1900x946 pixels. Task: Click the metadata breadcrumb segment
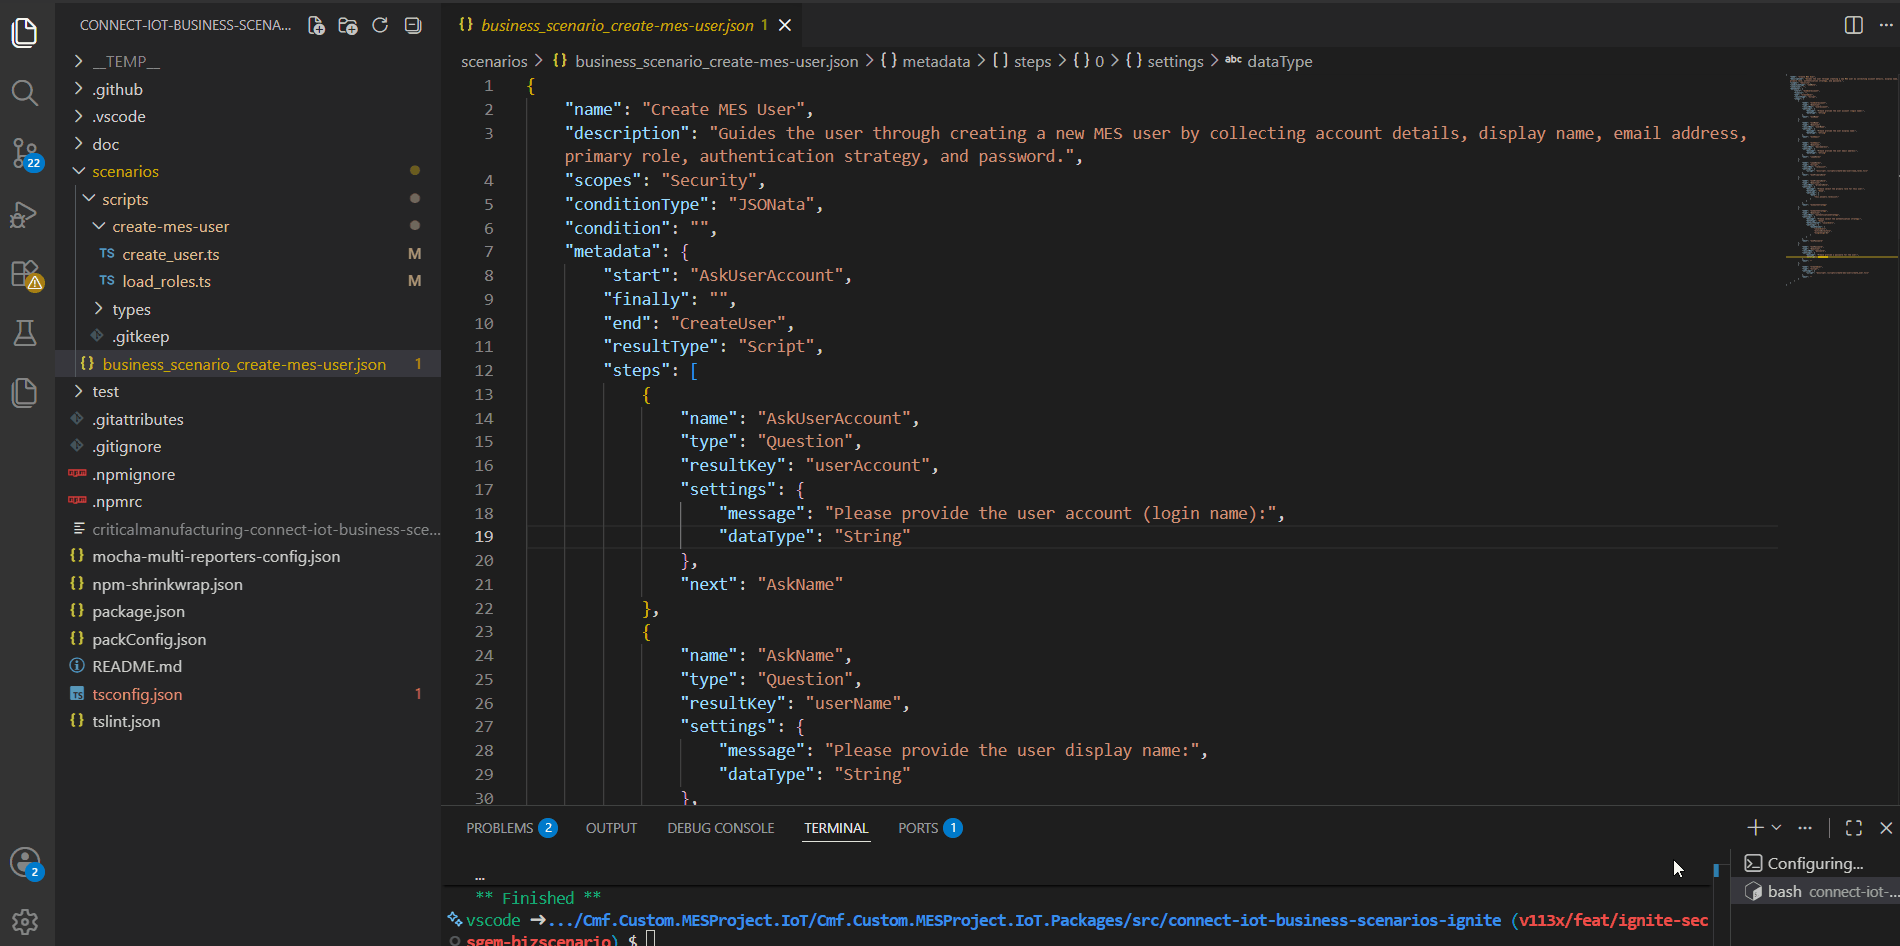[925, 62]
